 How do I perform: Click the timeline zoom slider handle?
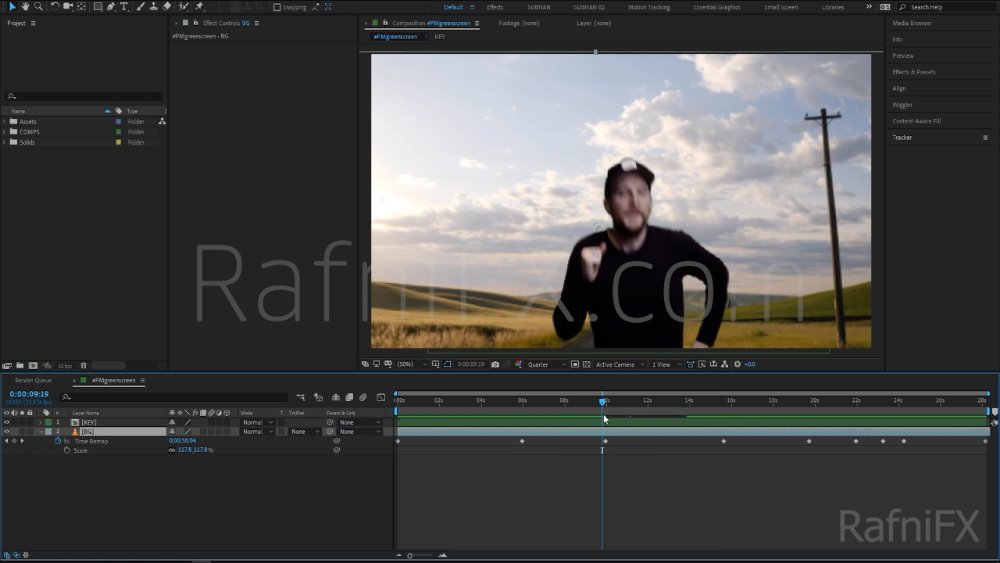click(410, 555)
